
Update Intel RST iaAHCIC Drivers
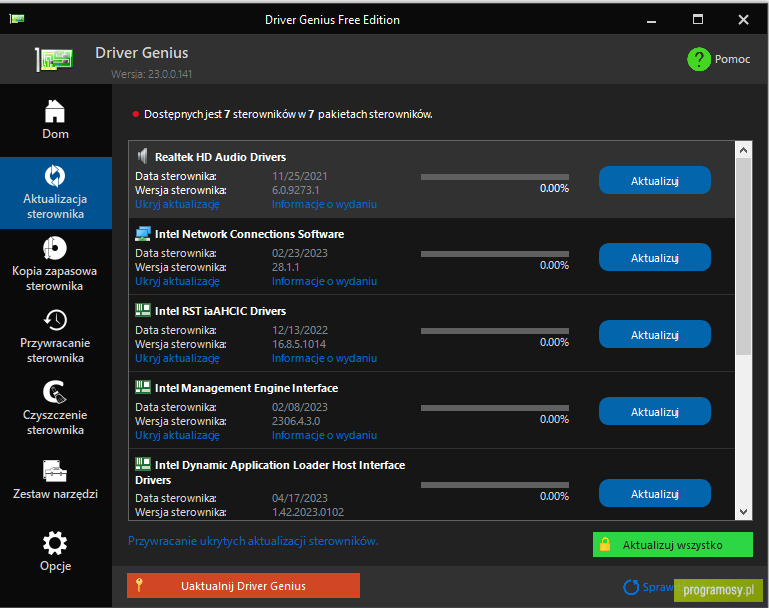click(655, 334)
